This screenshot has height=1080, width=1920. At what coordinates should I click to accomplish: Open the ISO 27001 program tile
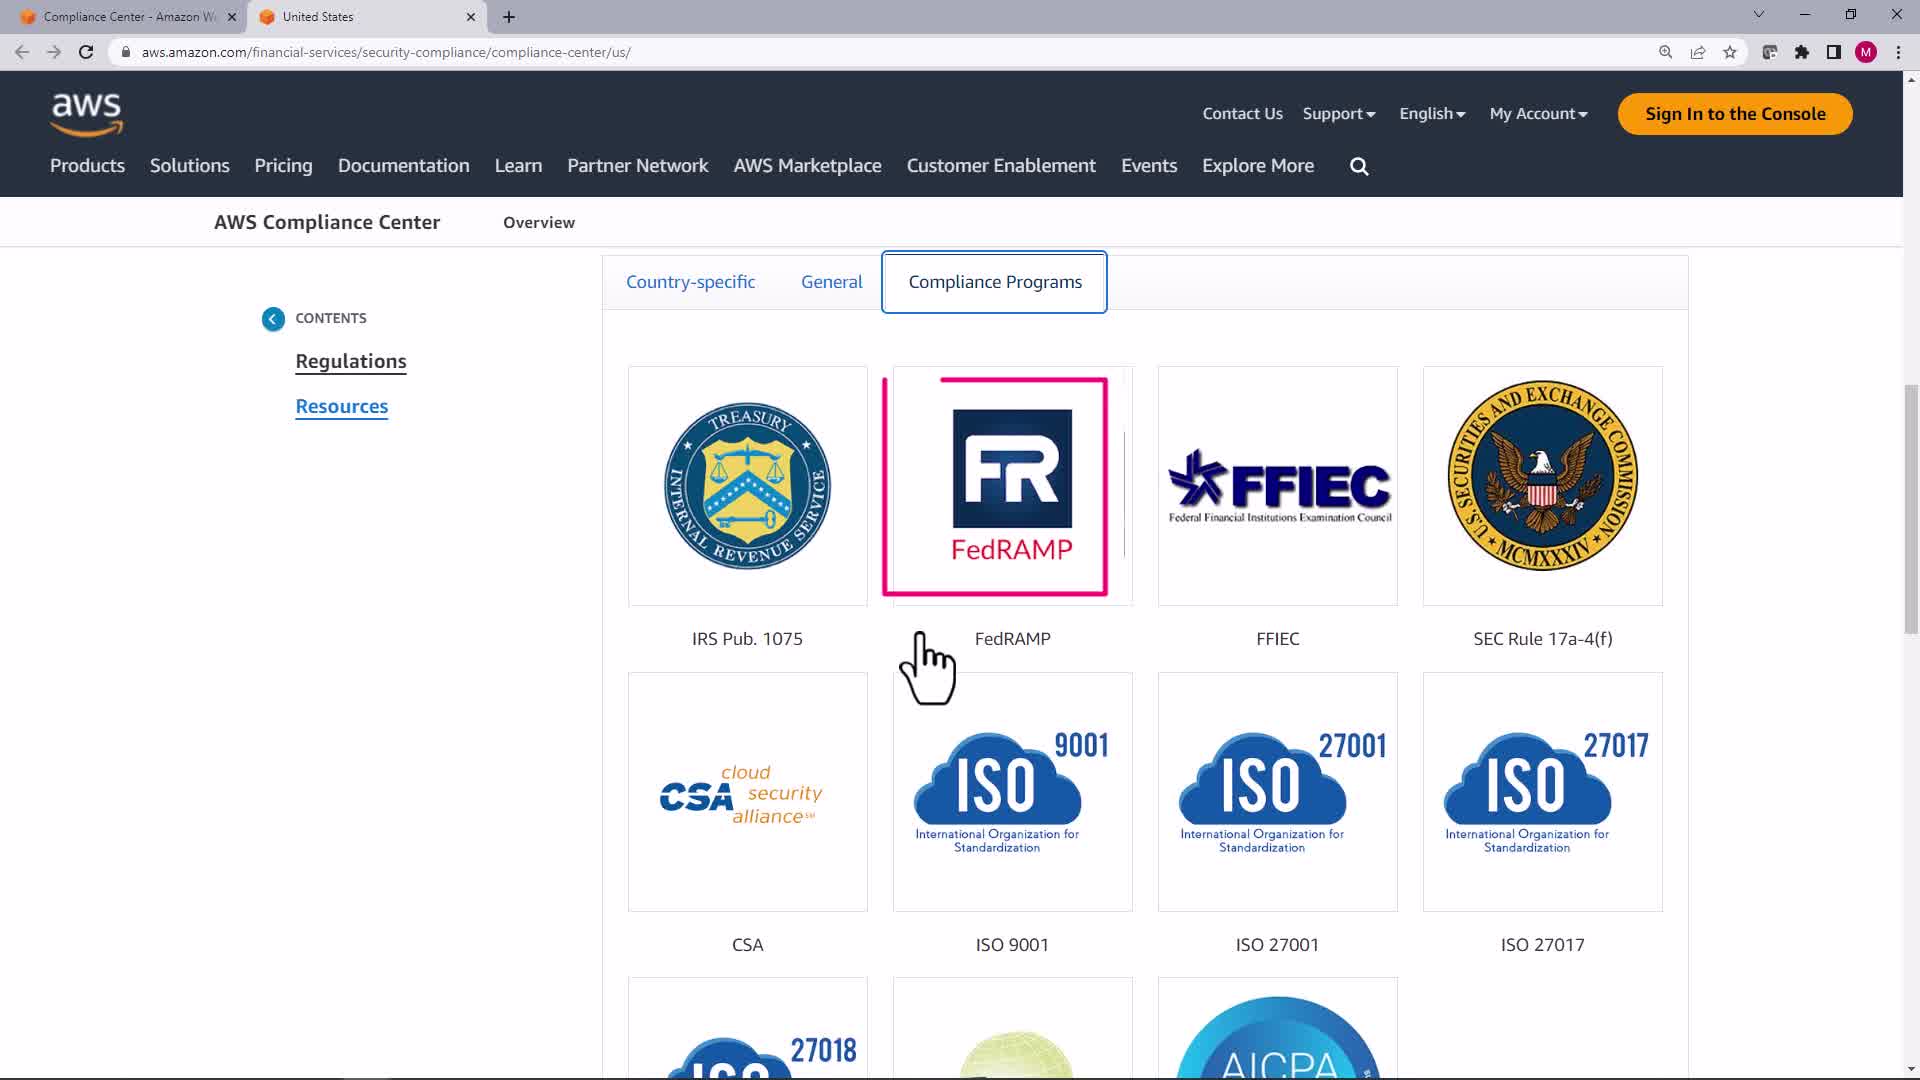(1277, 792)
